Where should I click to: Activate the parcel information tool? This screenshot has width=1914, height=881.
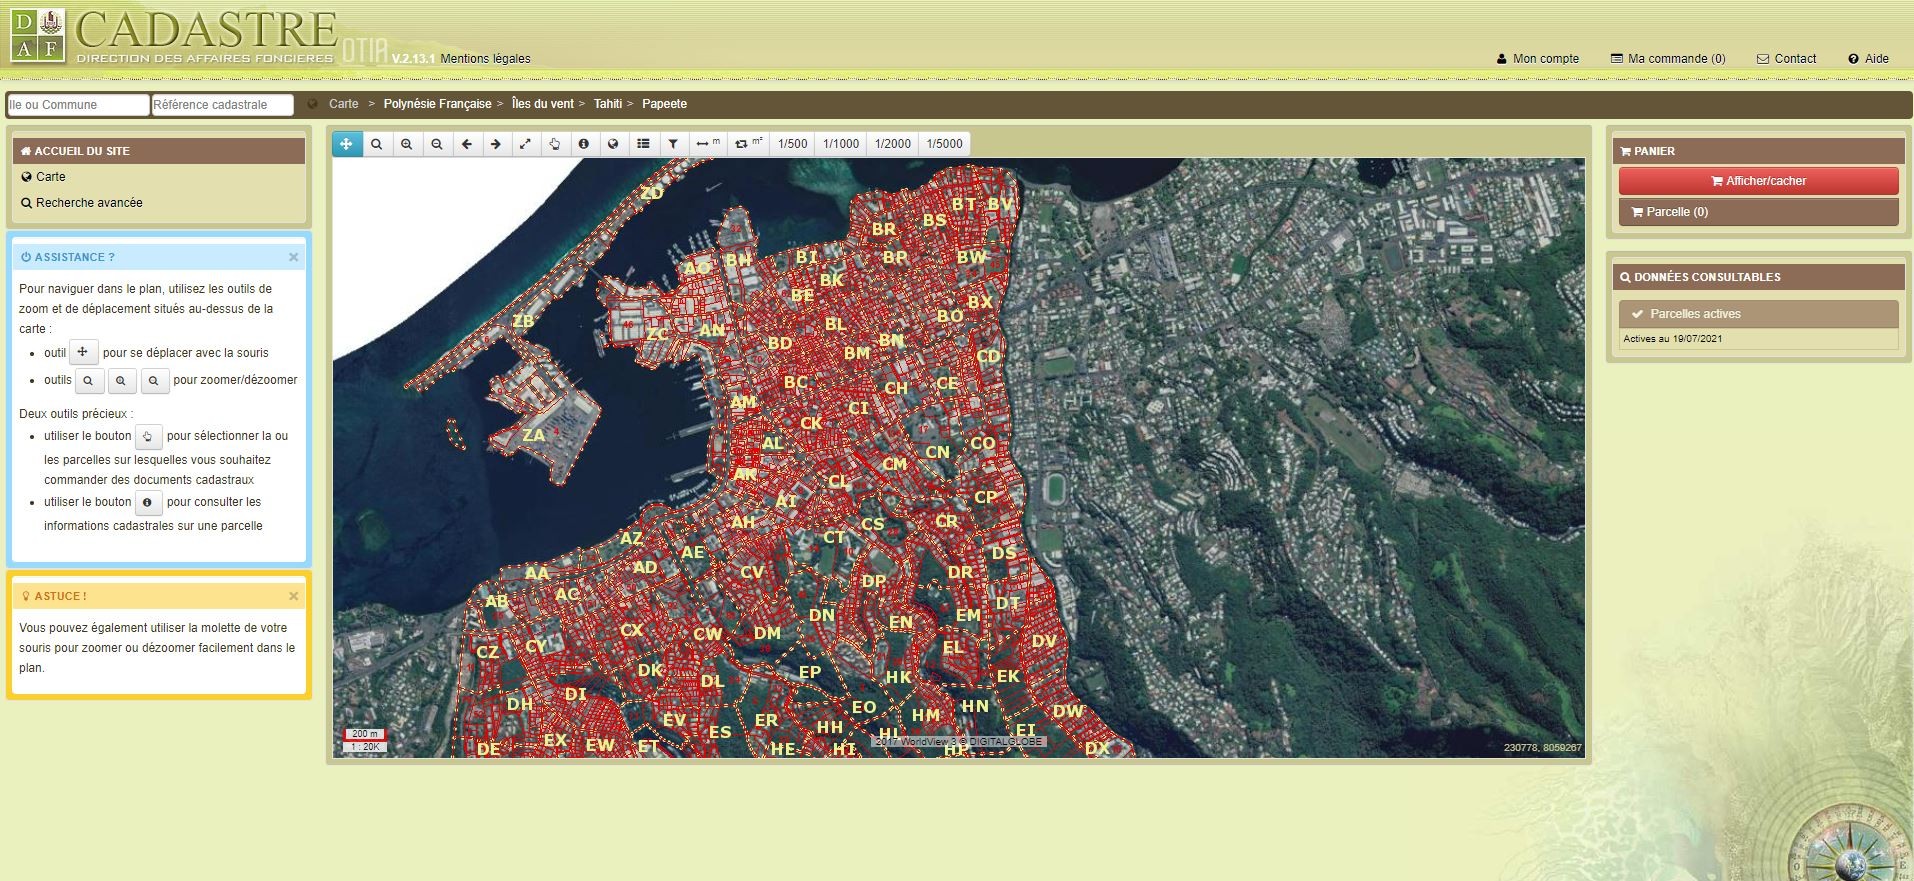pos(584,144)
